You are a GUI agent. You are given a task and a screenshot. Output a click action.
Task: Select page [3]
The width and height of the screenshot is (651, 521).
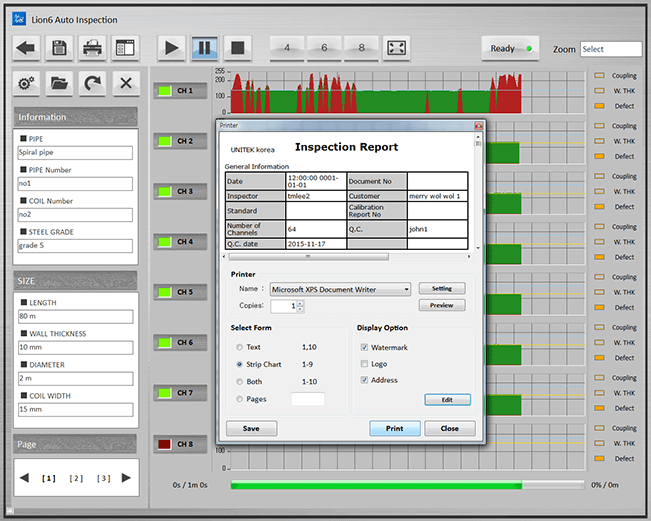point(103,478)
